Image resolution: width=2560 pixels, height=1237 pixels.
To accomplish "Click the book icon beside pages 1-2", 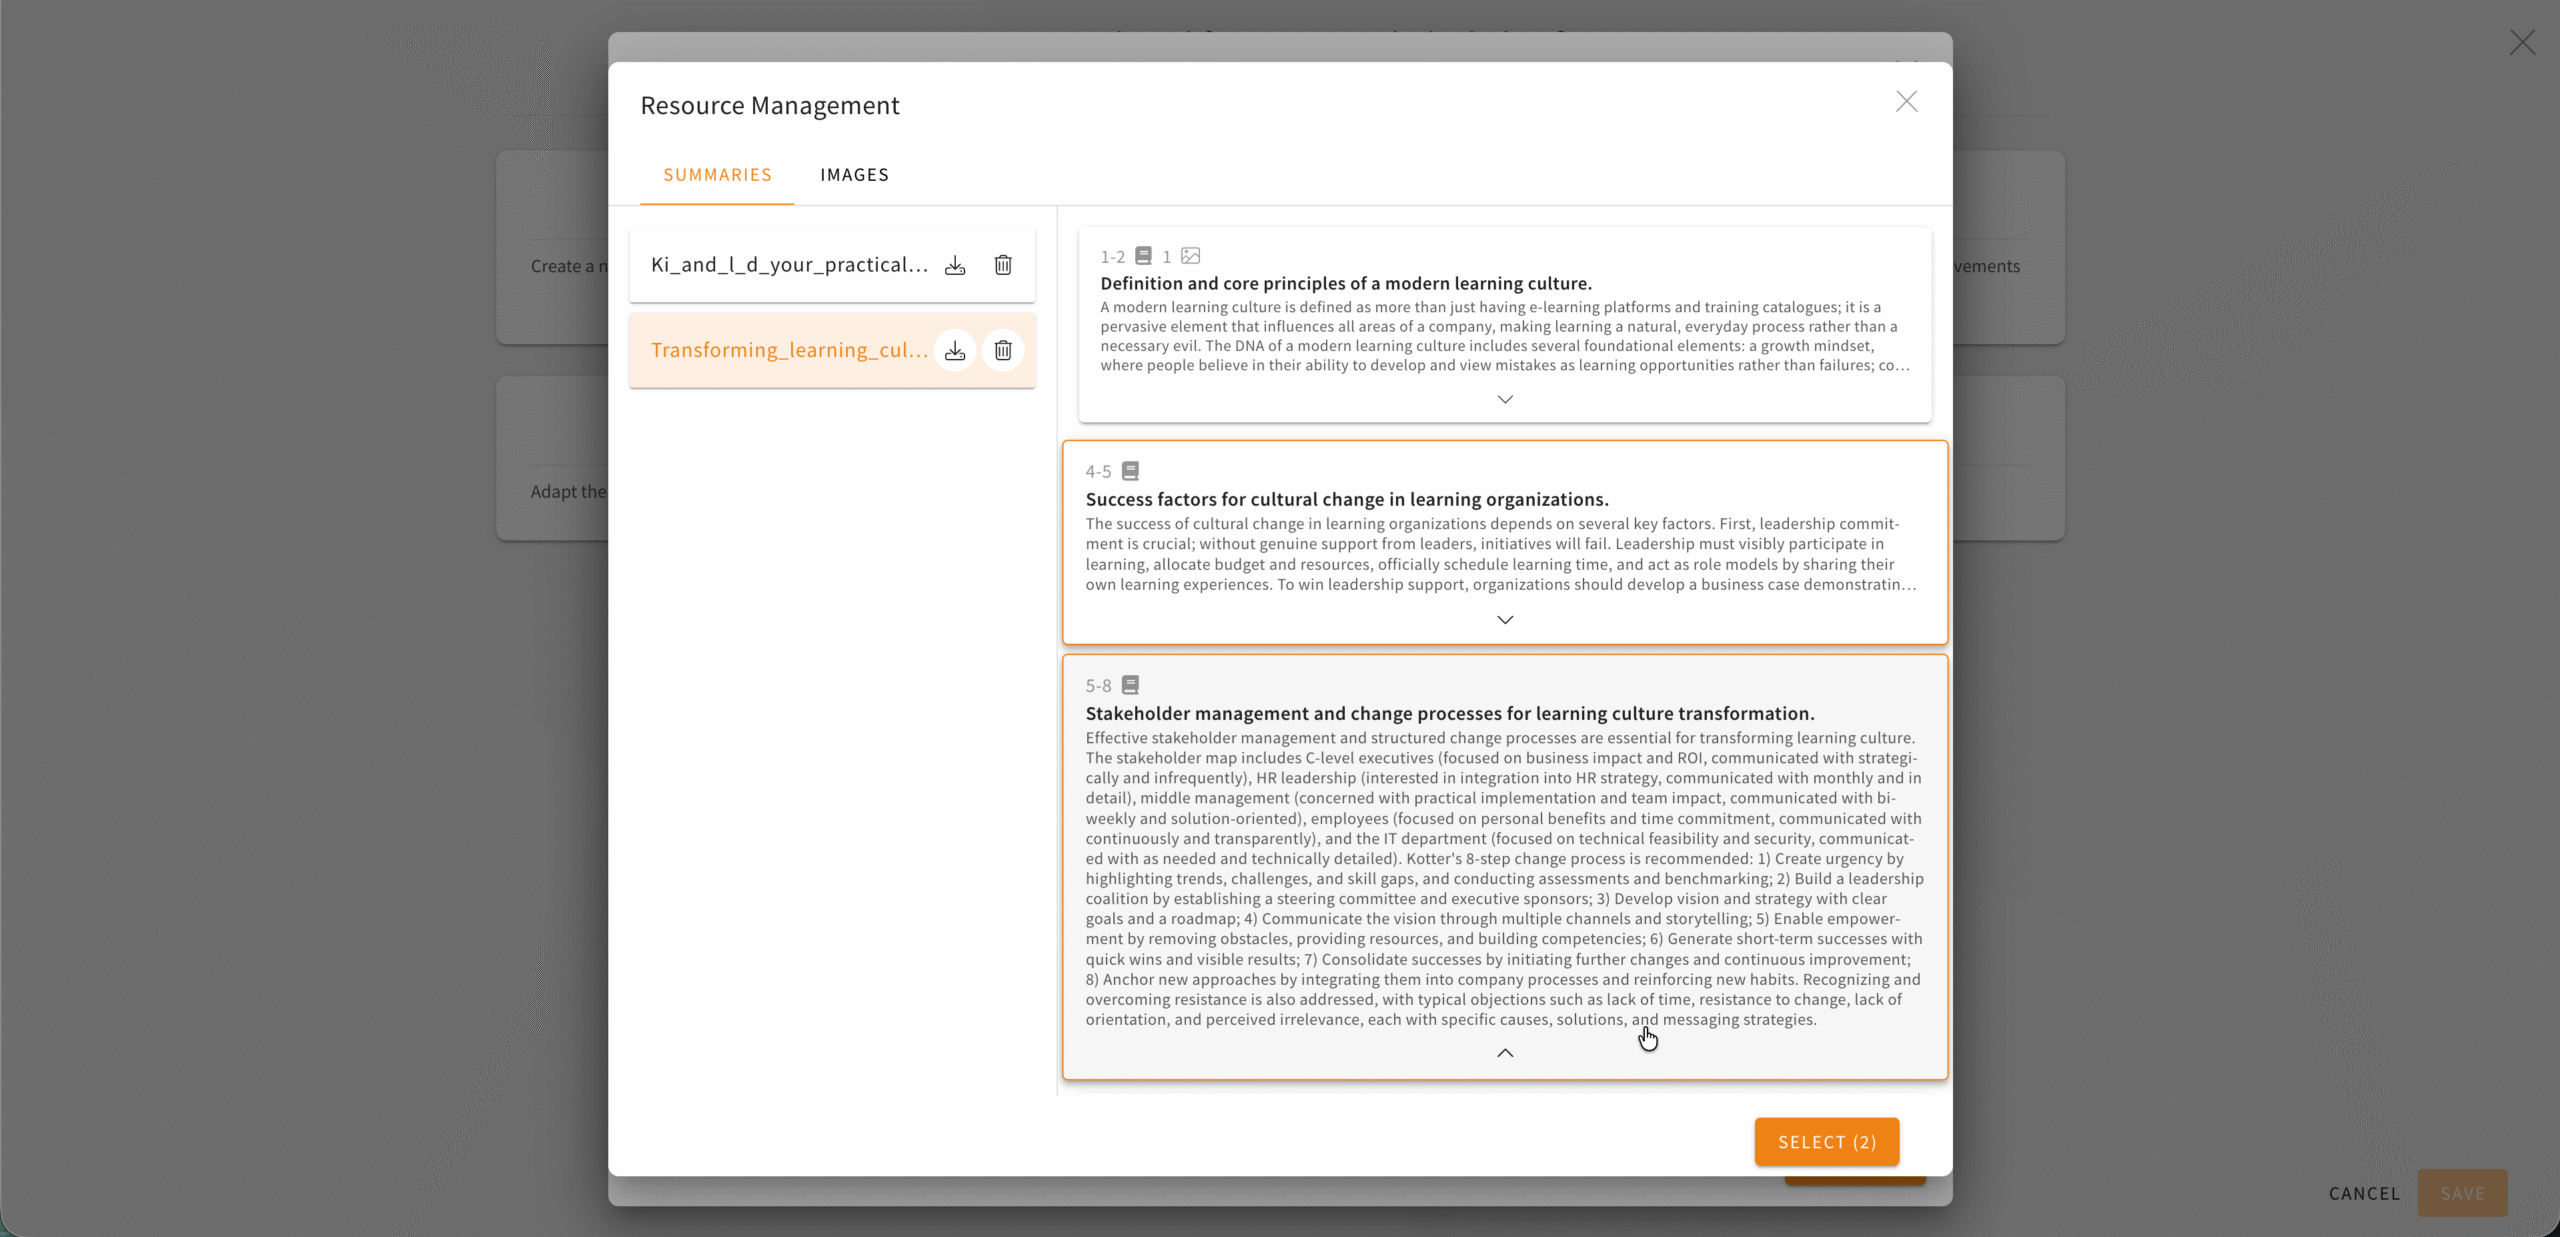I will [1143, 256].
